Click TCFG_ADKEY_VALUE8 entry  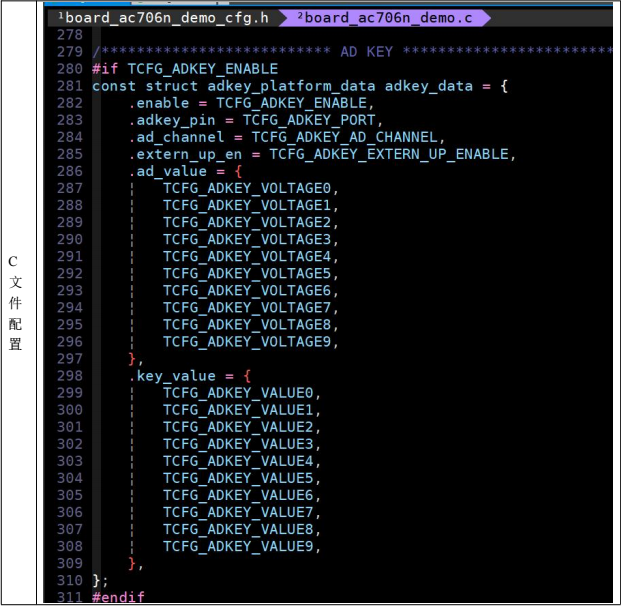[238, 529]
